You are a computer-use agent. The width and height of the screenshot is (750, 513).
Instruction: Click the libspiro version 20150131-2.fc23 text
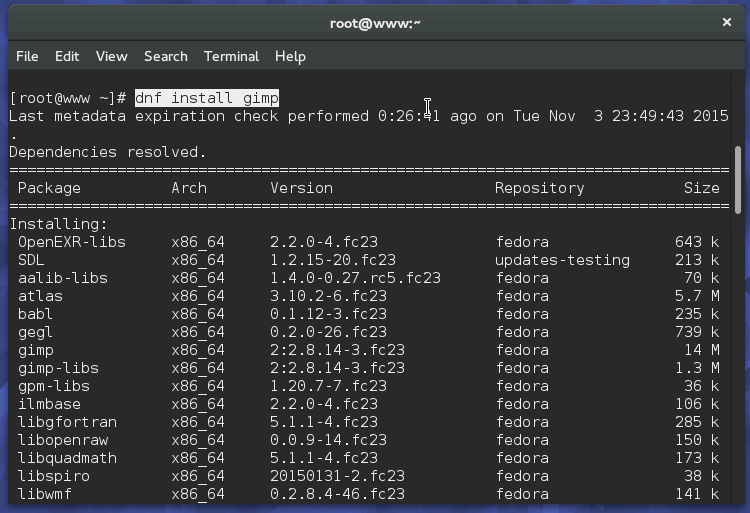click(x=337, y=476)
